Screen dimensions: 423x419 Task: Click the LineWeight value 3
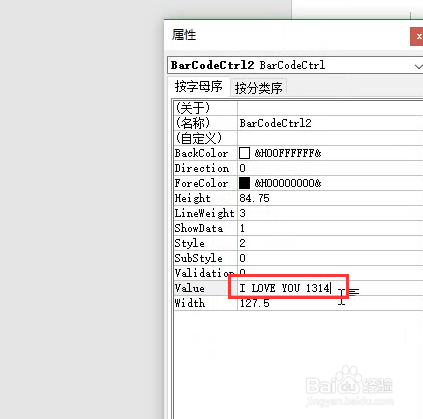click(x=242, y=213)
